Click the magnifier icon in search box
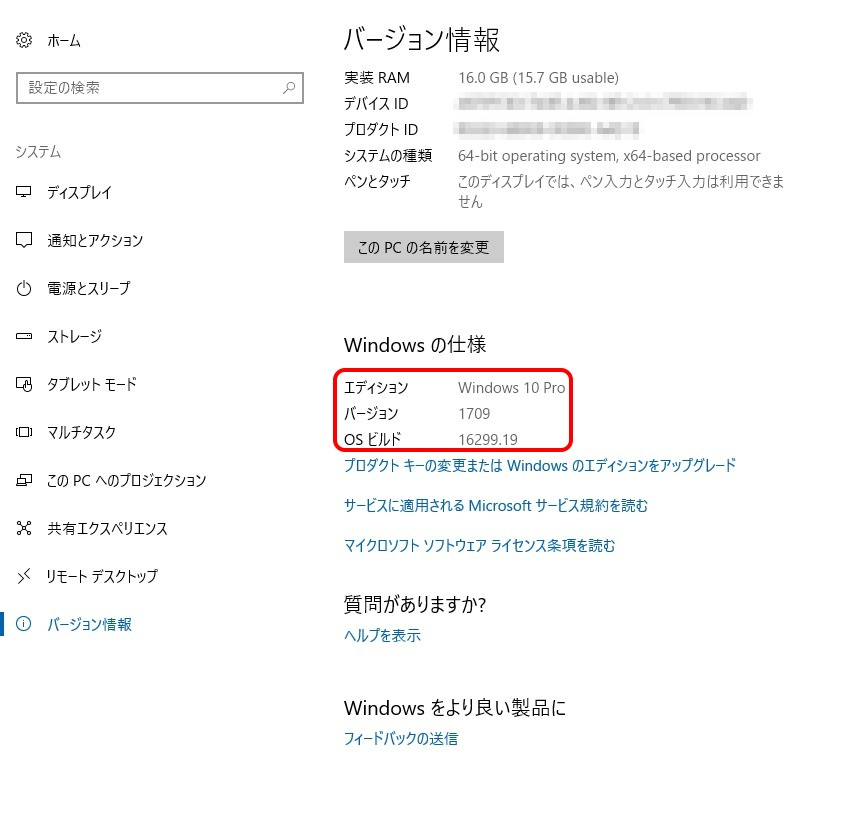855x820 pixels. (289, 88)
